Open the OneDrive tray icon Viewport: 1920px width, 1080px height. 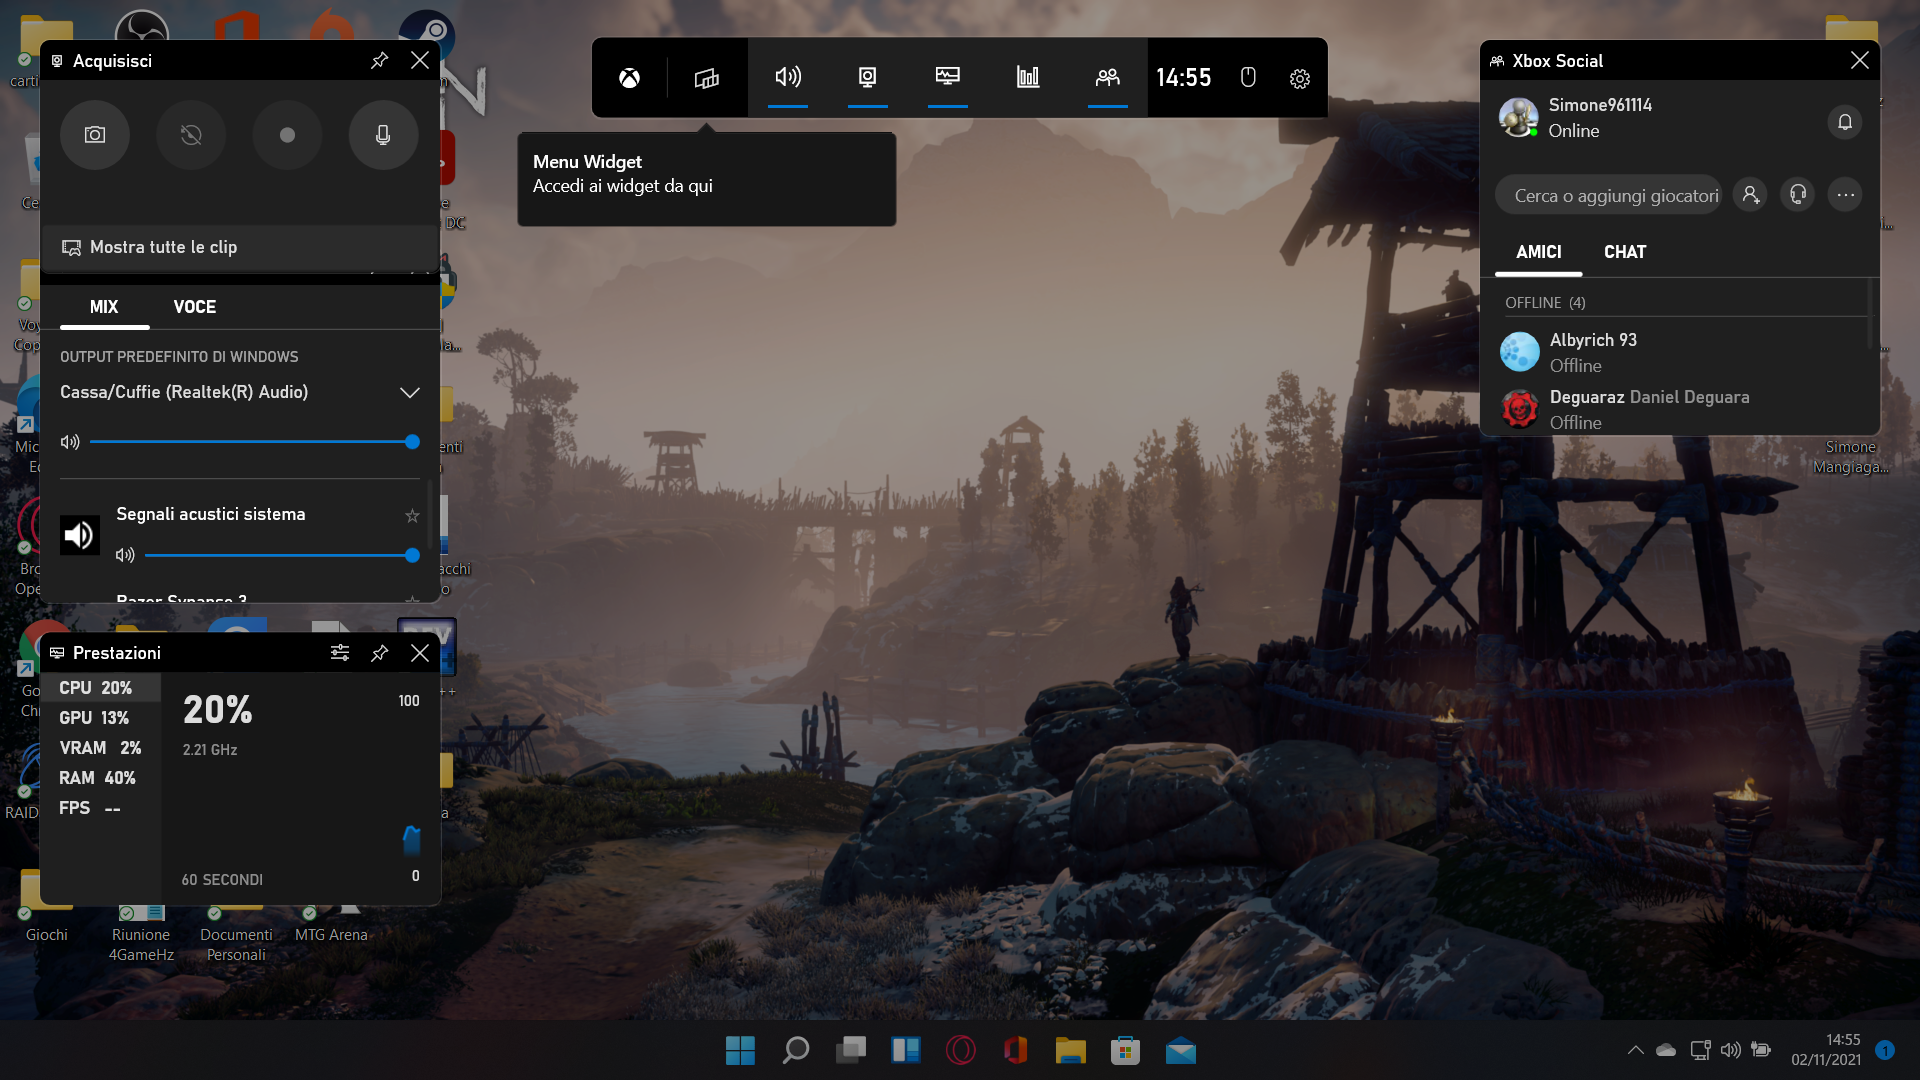(1666, 1050)
